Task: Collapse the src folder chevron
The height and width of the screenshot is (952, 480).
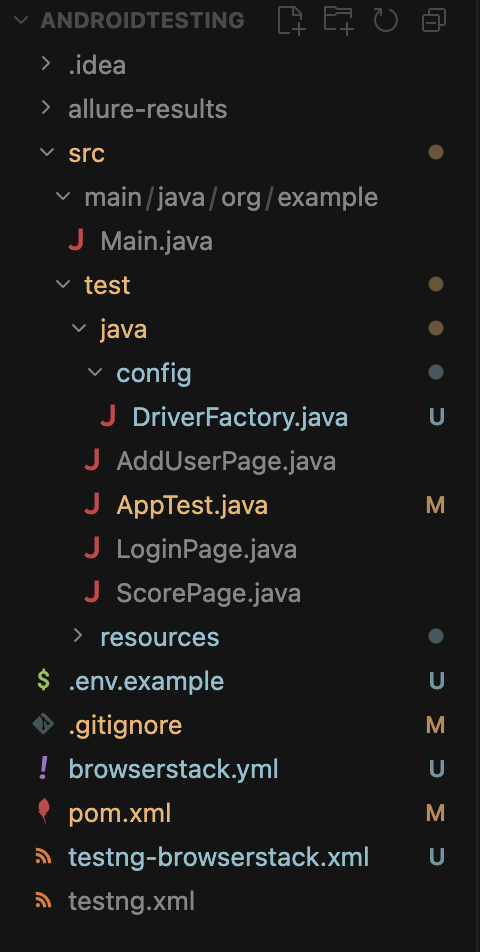Action: coord(47,152)
